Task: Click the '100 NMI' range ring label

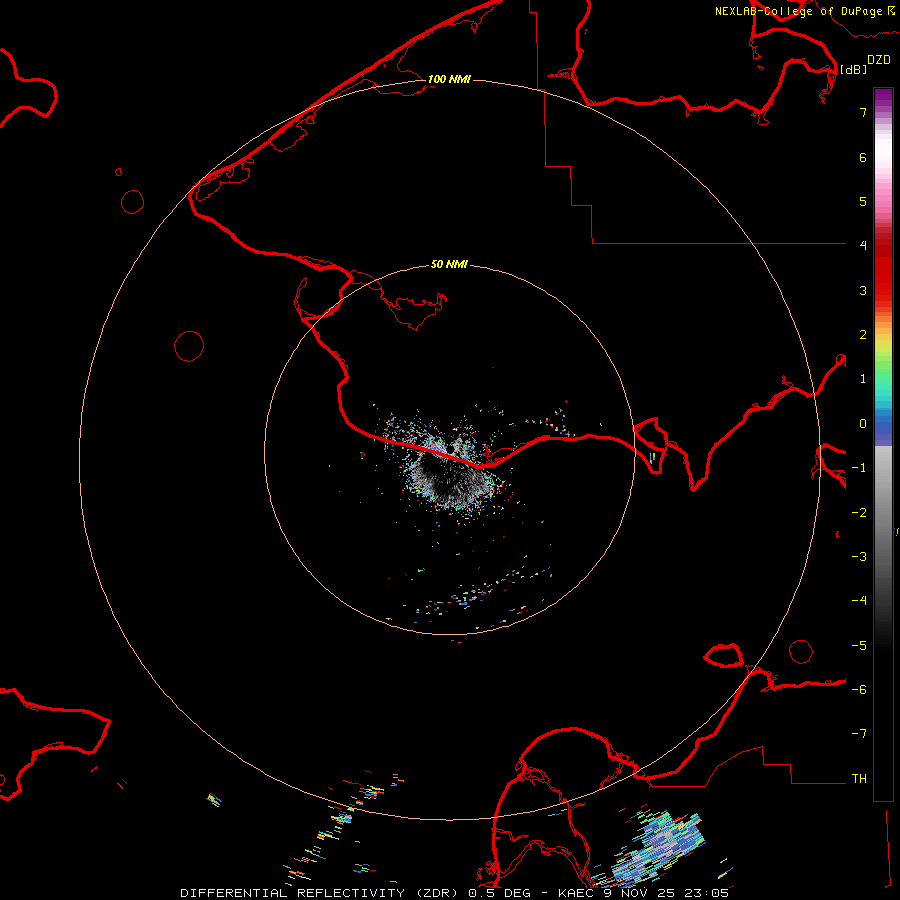Action: click(449, 79)
